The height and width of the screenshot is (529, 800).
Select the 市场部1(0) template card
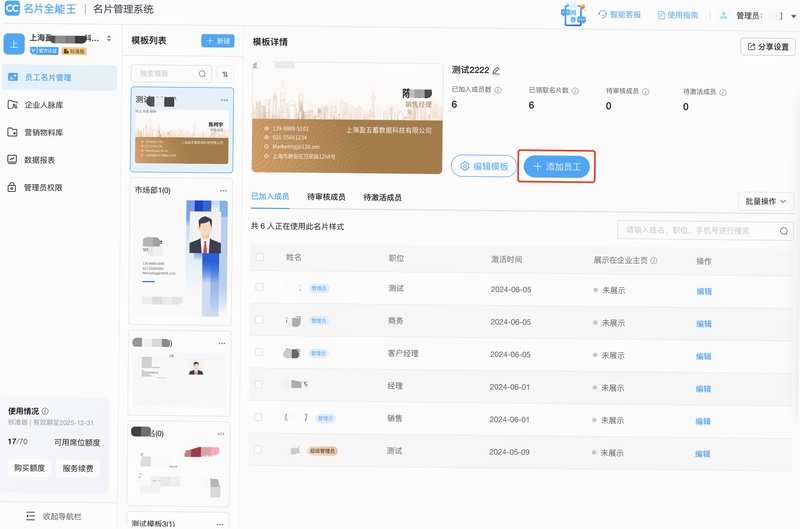coord(180,252)
